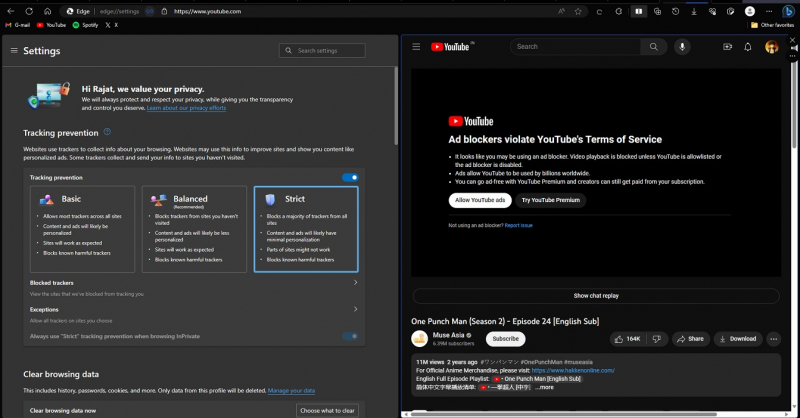Expand video description with ...more
Viewport: 800px width, 418px height.
pos(544,387)
